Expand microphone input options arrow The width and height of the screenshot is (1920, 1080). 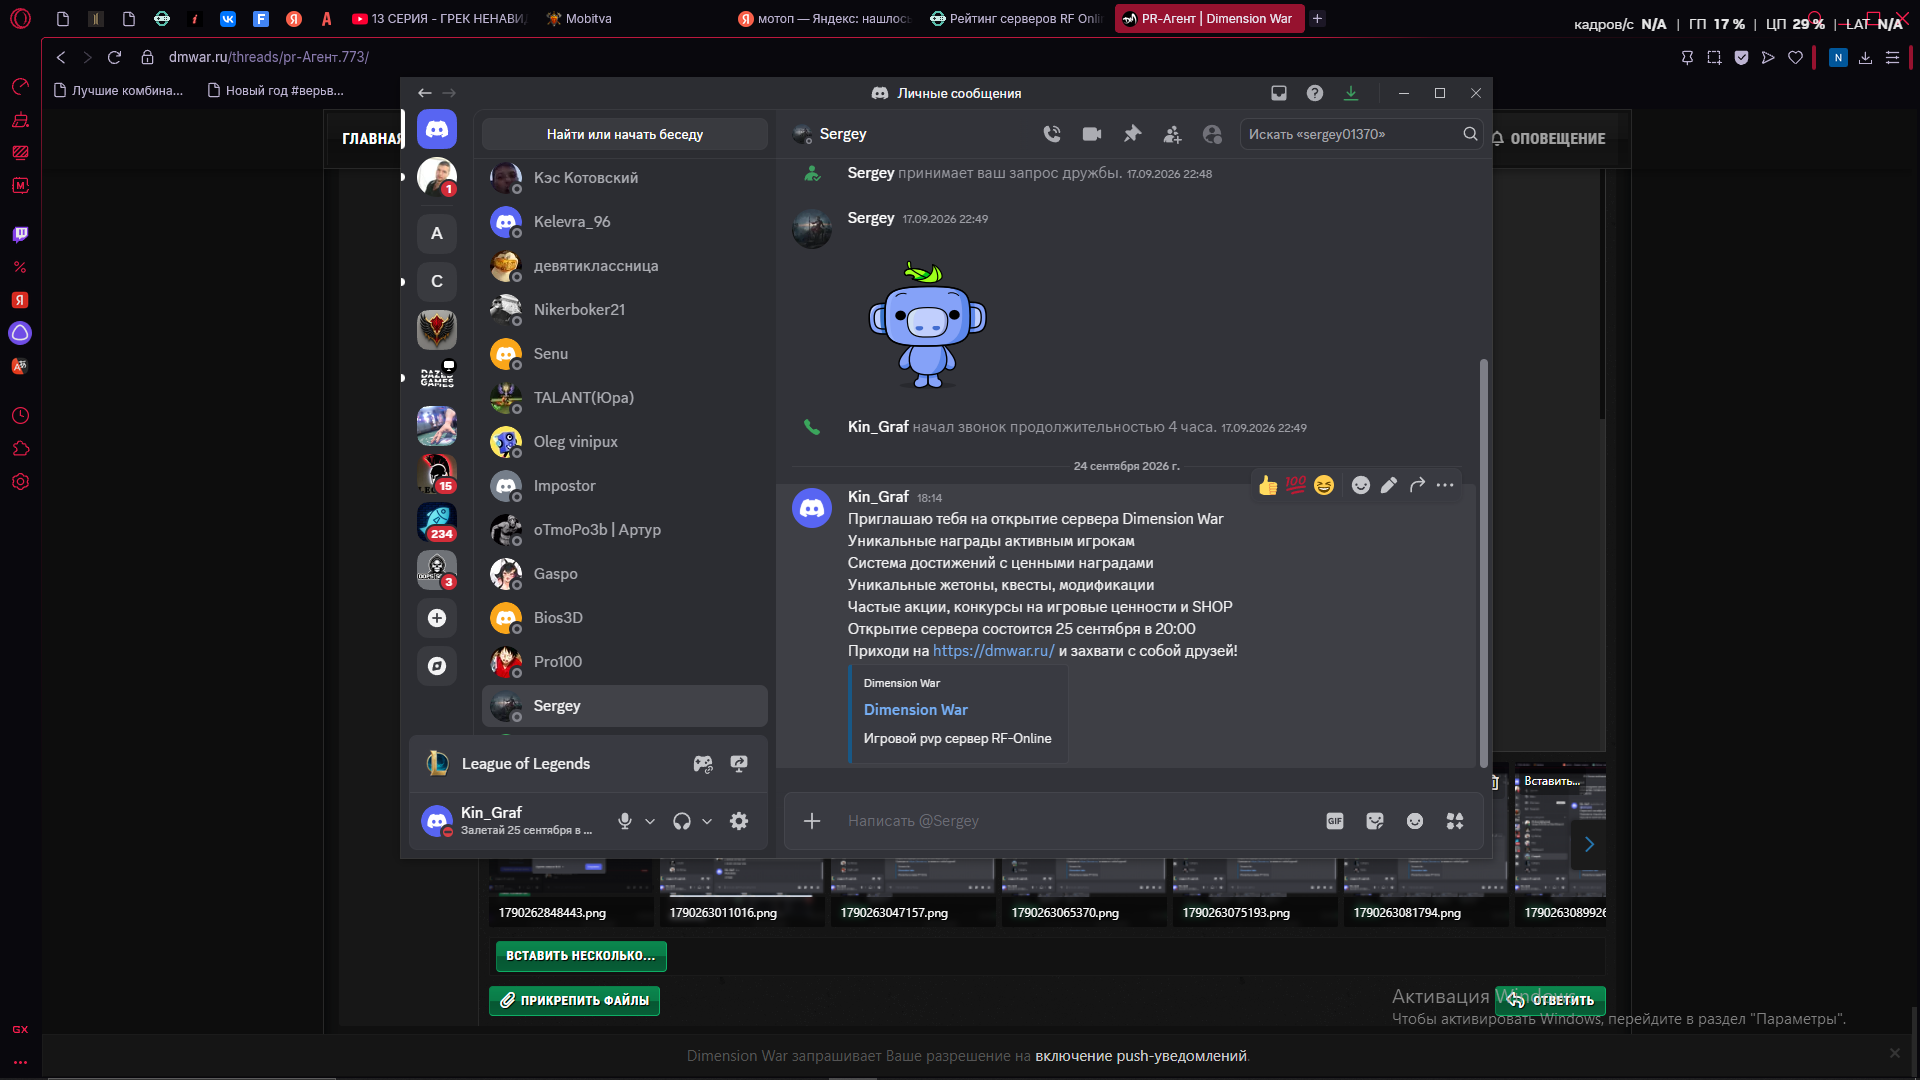pyautogui.click(x=650, y=821)
